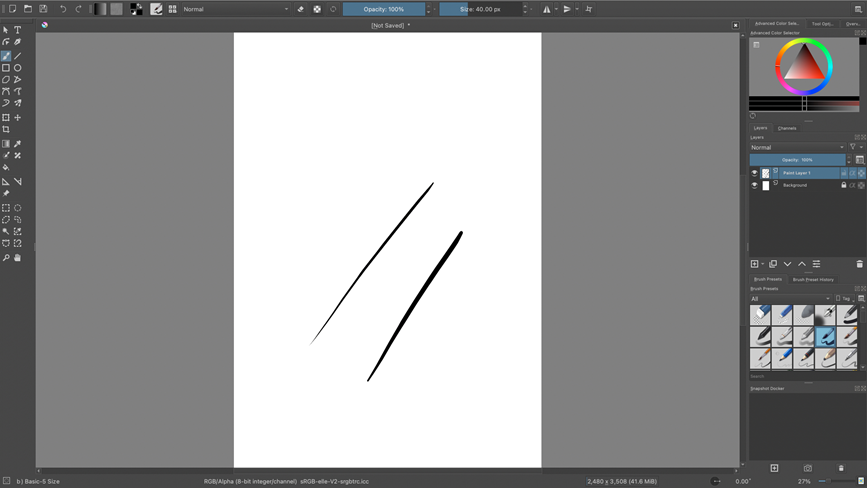Toggle horizontal mirror tool
Image resolution: width=867 pixels, height=488 pixels.
pos(547,9)
